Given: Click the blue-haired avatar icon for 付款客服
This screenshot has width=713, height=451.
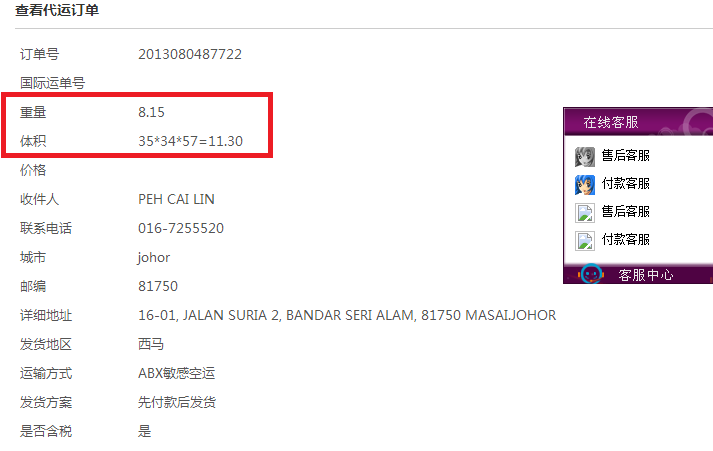Looking at the screenshot, I should [585, 185].
